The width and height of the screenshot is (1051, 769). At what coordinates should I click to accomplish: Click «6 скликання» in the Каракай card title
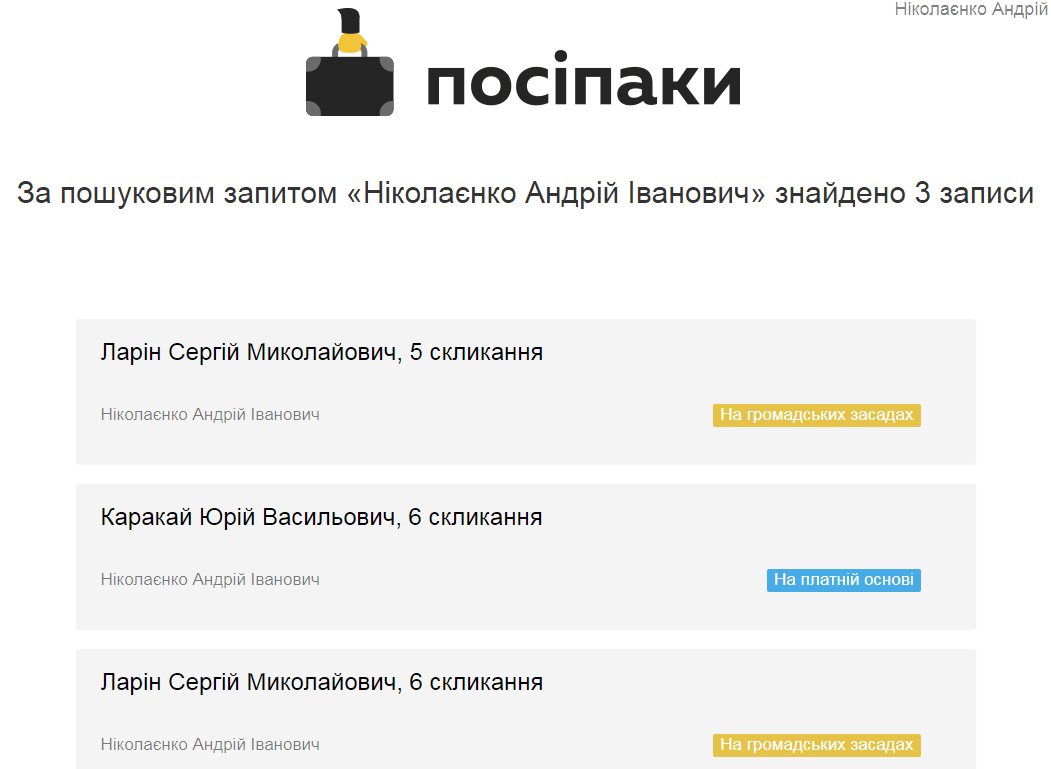tap(475, 517)
